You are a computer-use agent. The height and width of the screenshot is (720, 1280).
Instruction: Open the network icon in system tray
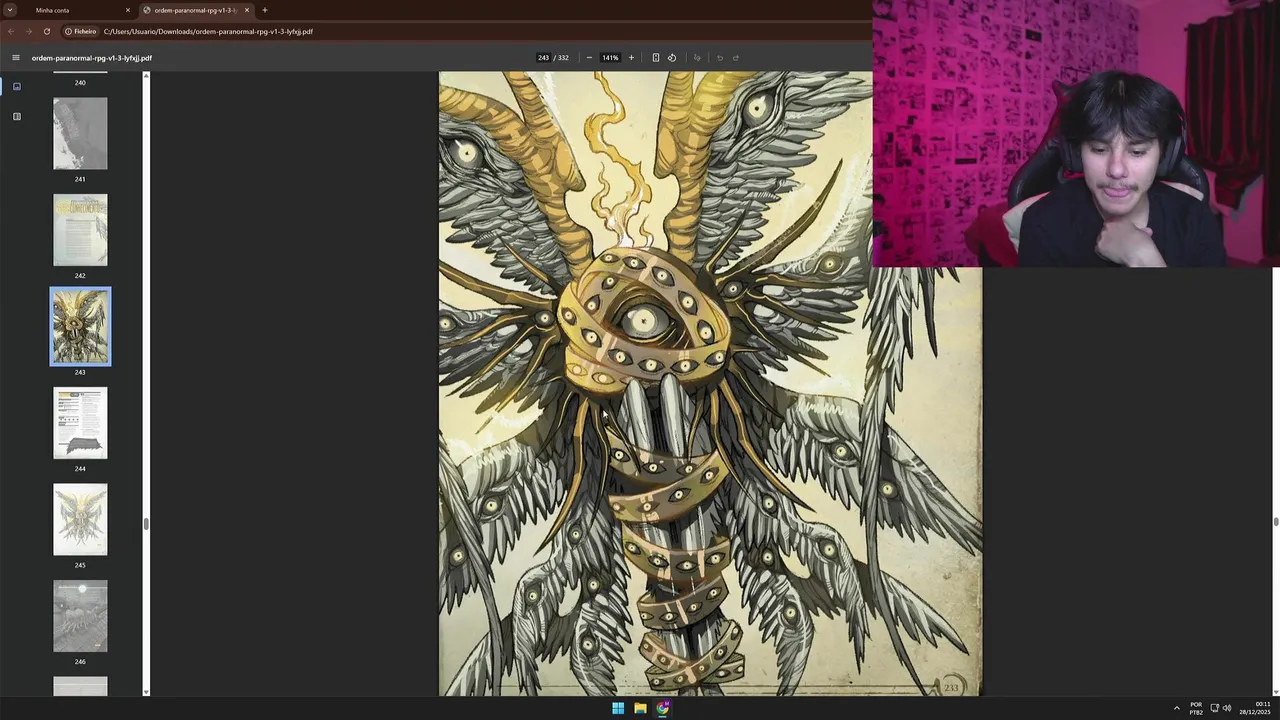click(1215, 708)
